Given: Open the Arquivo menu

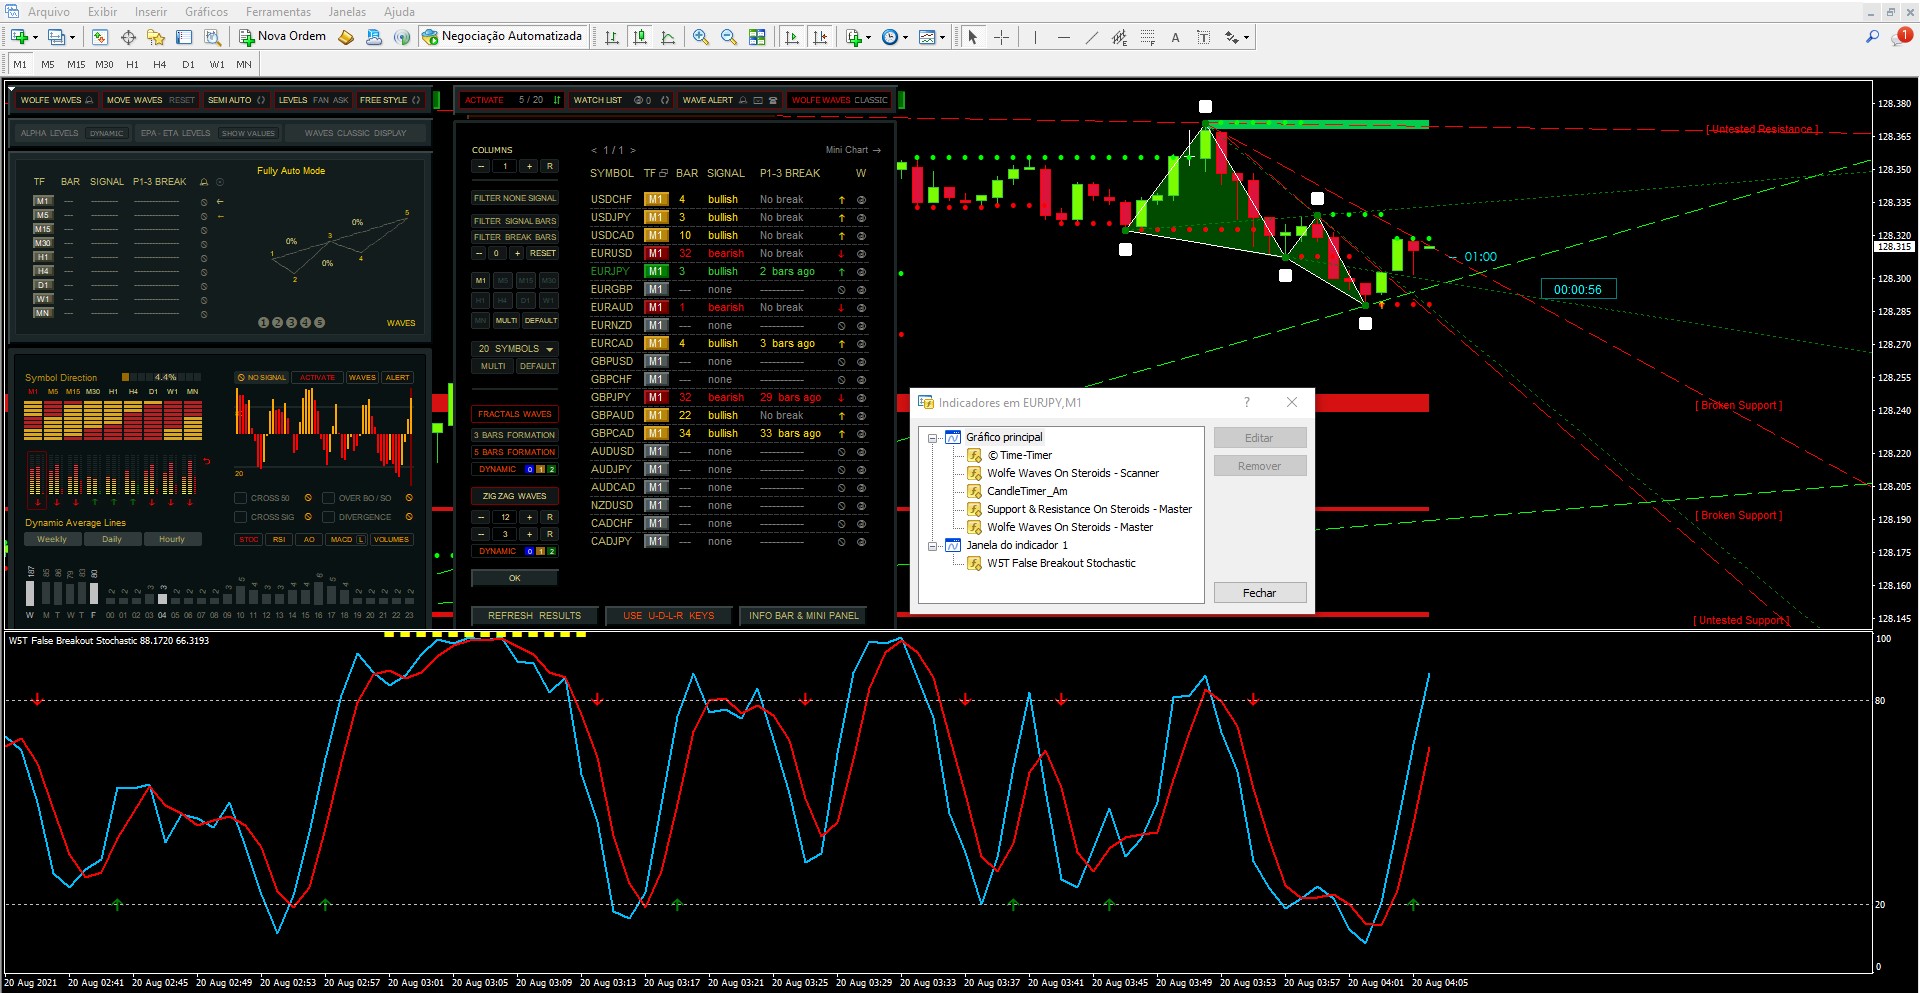Looking at the screenshot, I should click(49, 12).
